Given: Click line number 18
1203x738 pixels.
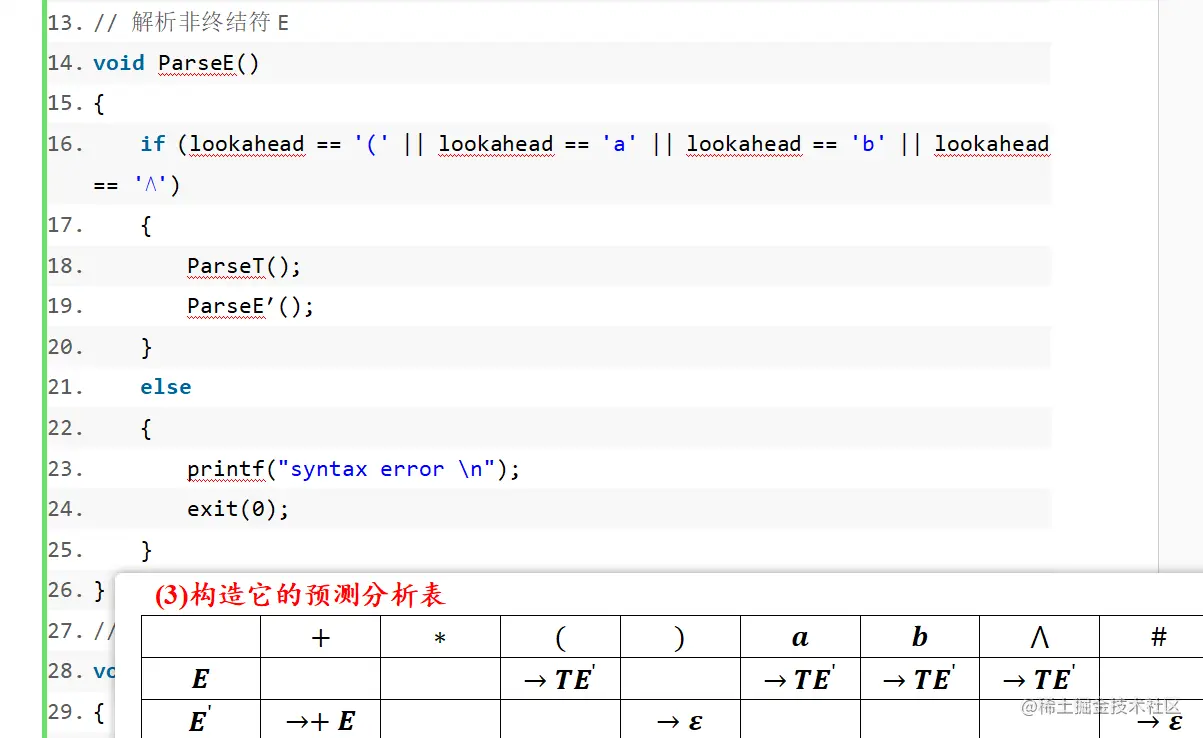Looking at the screenshot, I should pyautogui.click(x=66, y=266).
